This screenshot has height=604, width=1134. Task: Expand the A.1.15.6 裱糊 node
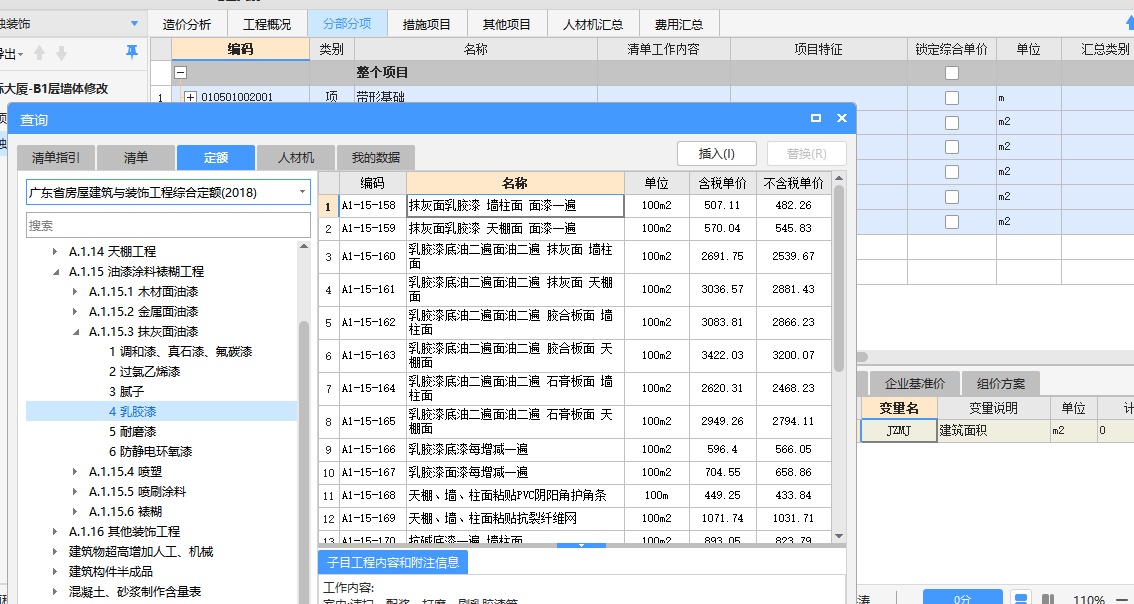click(x=76, y=511)
